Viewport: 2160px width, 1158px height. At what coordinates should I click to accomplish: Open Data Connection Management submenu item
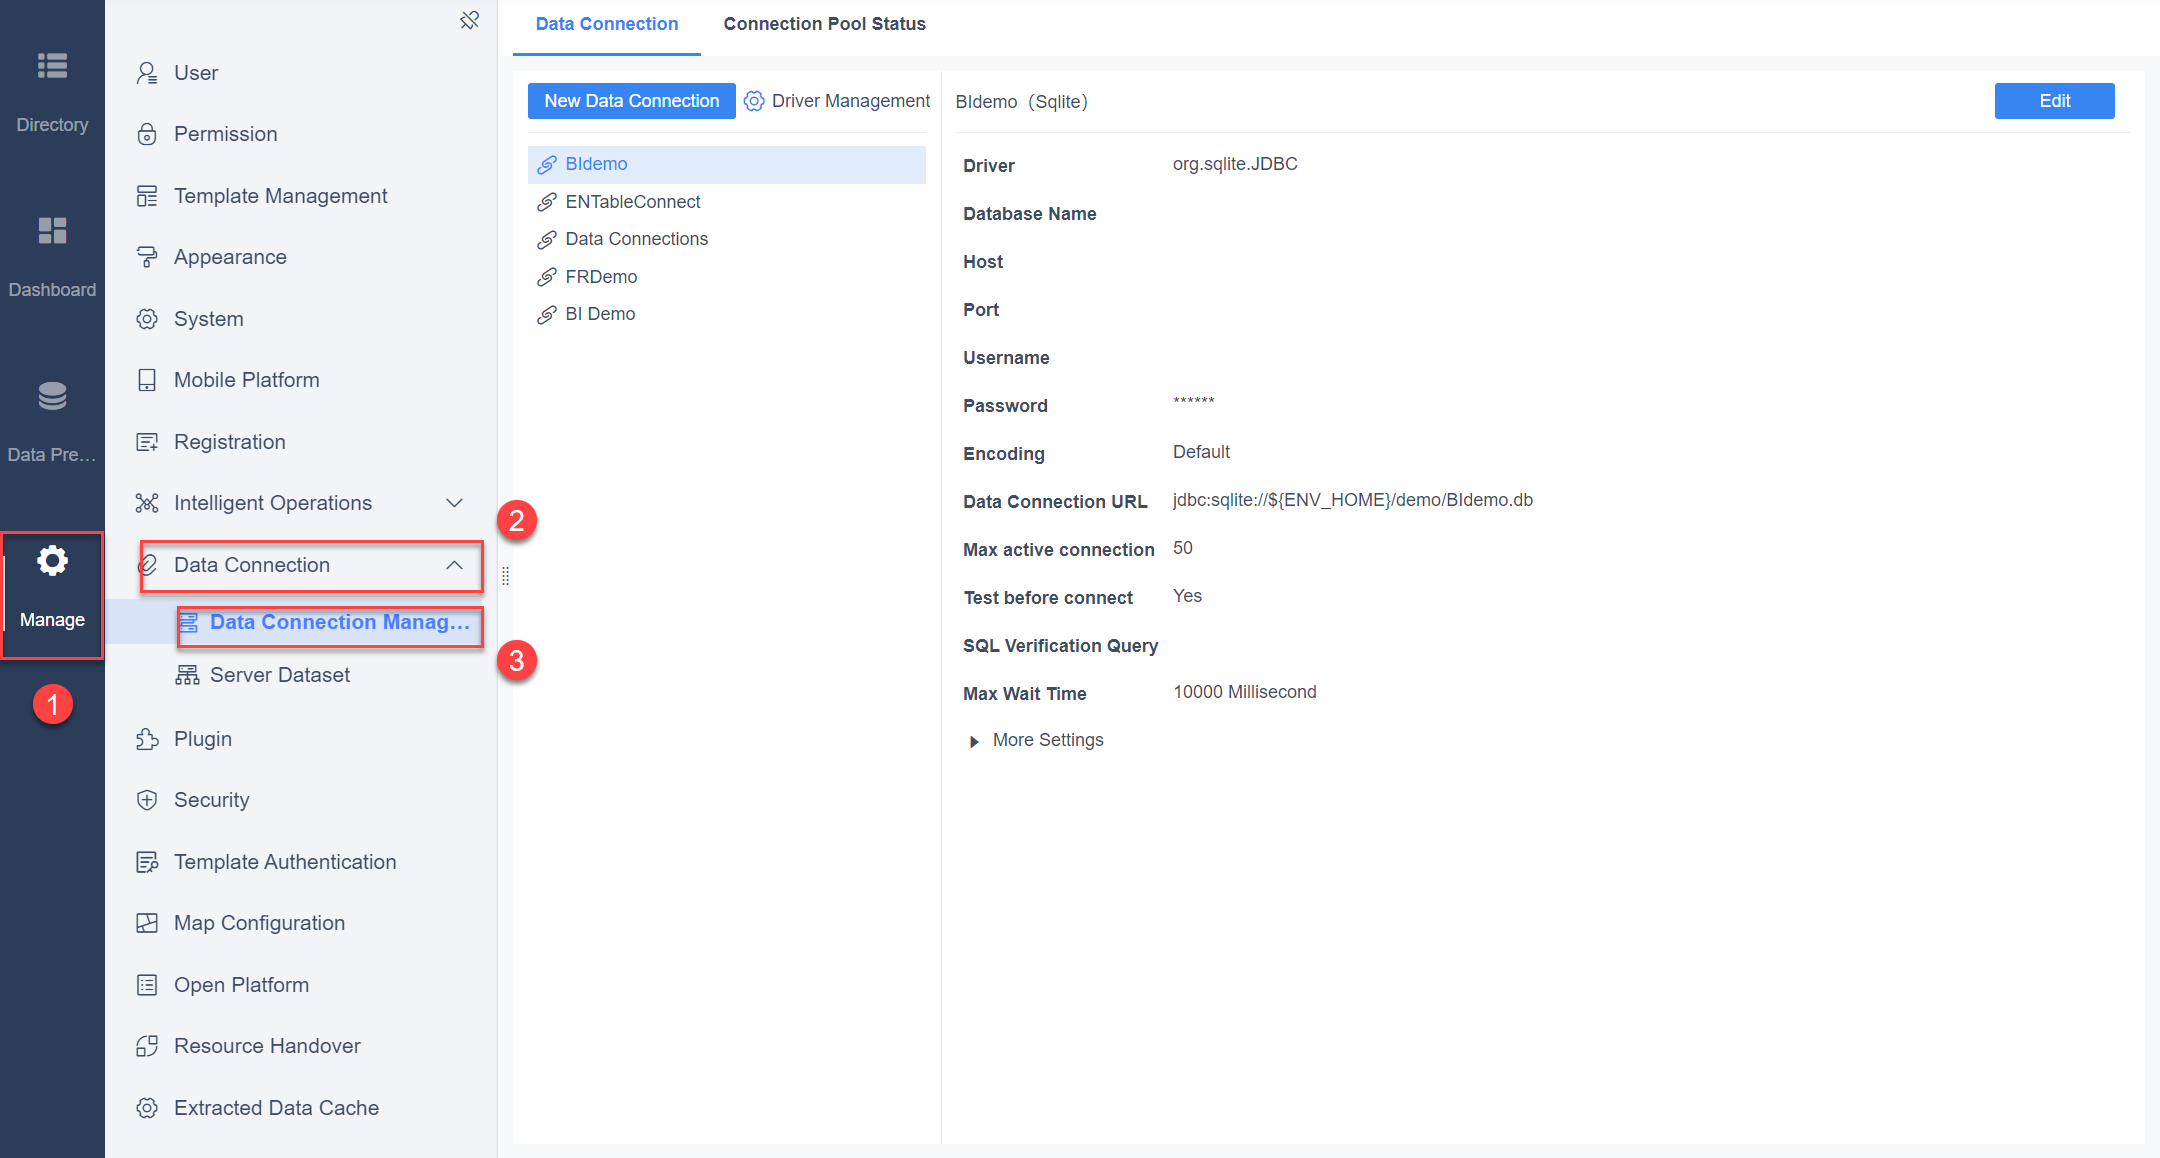[340, 622]
